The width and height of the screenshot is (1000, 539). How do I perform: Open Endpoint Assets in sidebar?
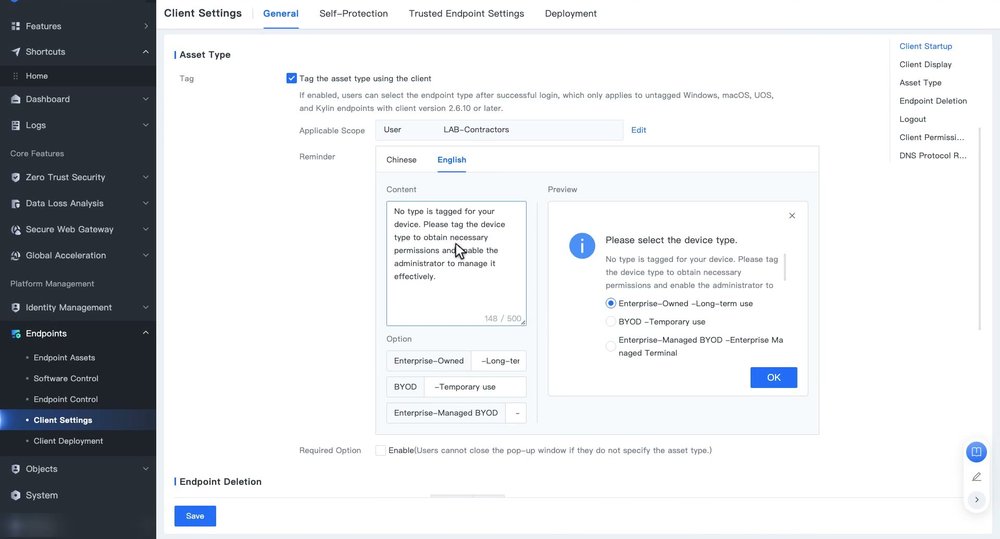[64, 358]
